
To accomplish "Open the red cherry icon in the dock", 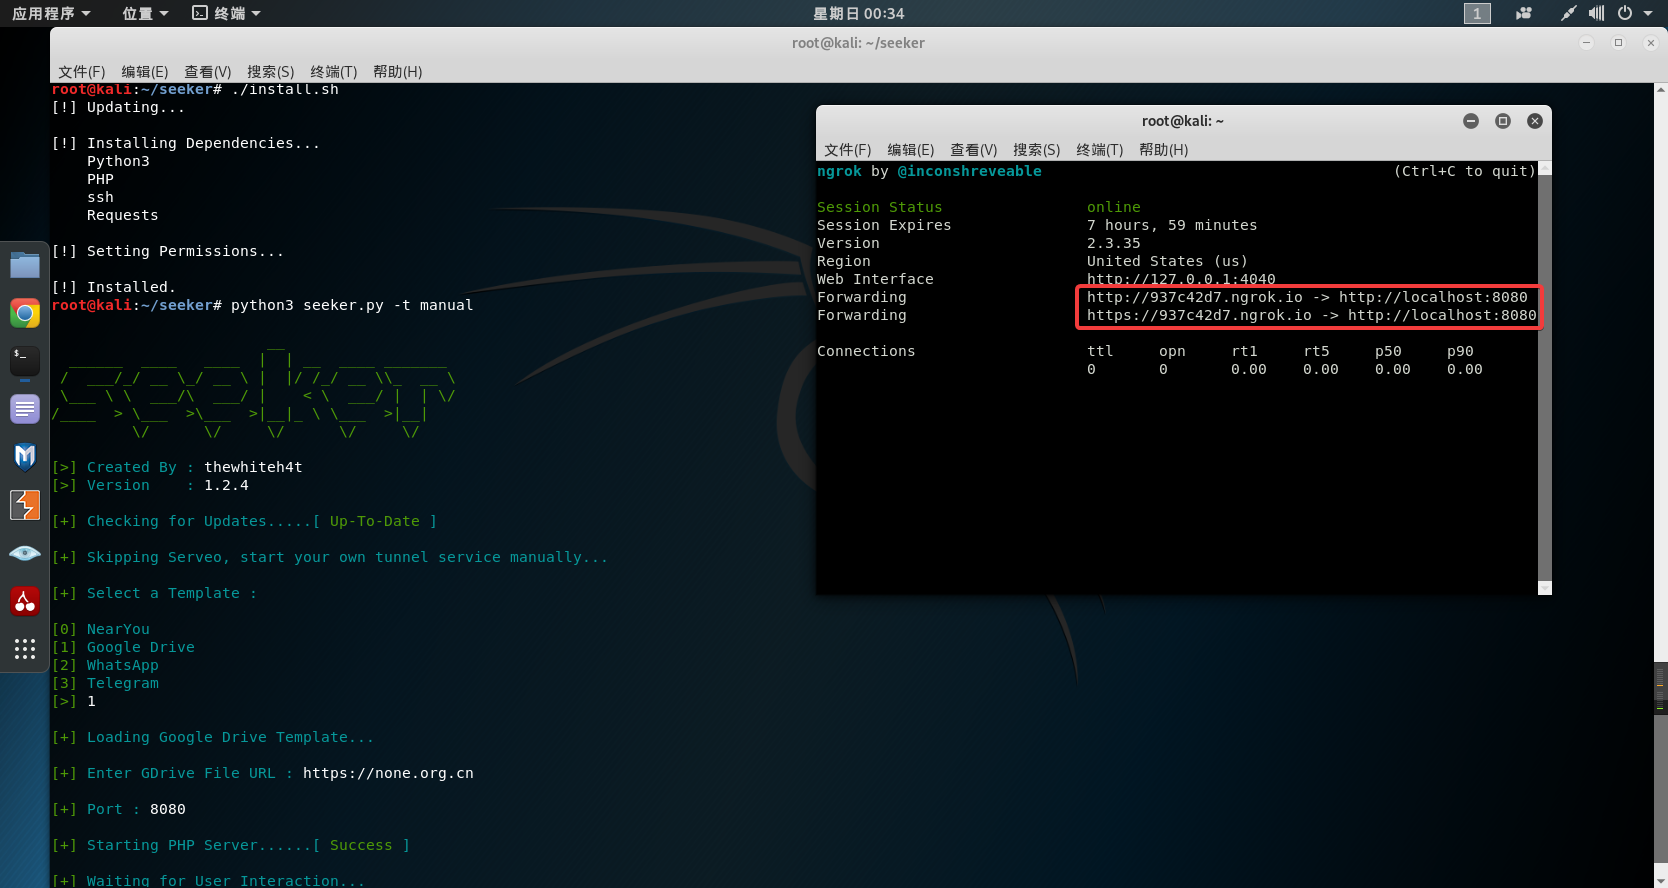I will click(25, 601).
